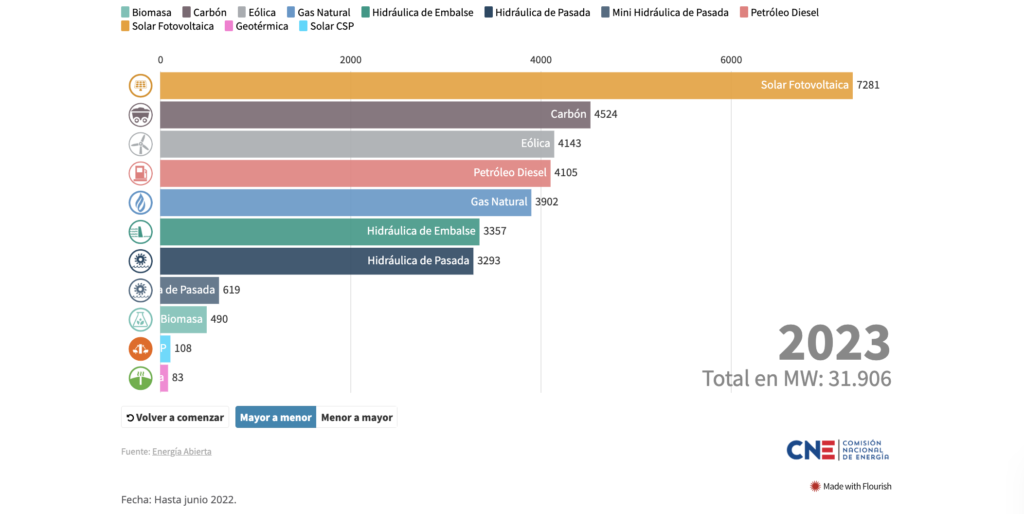This screenshot has height=514, width=1024.
Task: Open the Energía Abierta source link
Action: [x=182, y=451]
